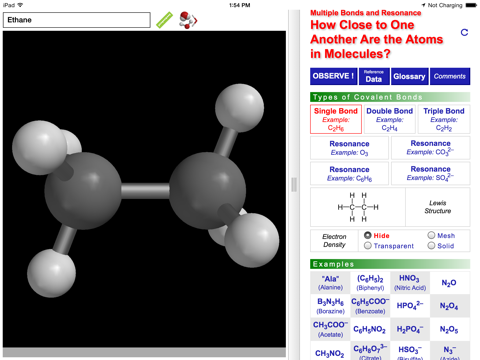This screenshot has width=480, height=360.
Task: Tap the ethane Lewis structure diagram
Action: point(358,207)
